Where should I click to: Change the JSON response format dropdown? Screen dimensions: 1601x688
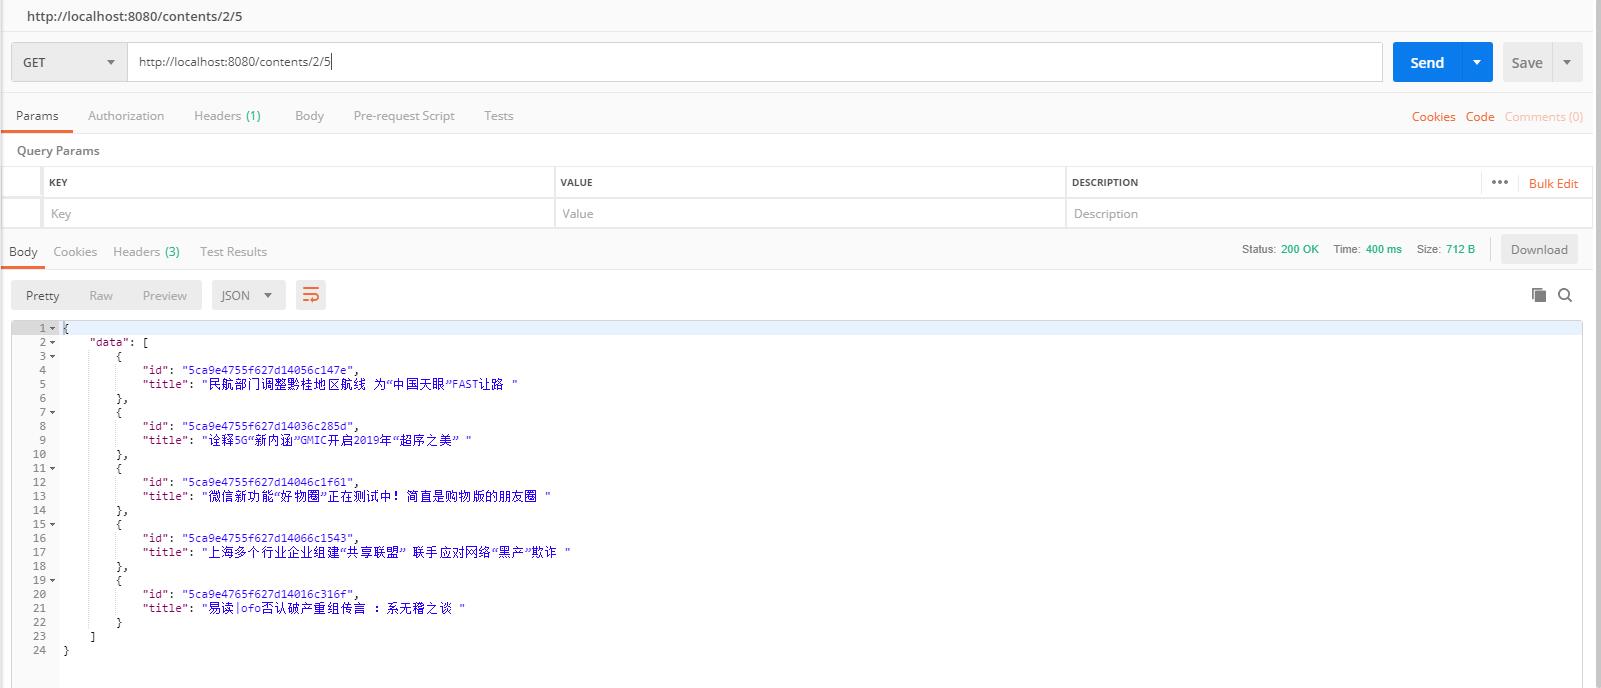point(248,295)
